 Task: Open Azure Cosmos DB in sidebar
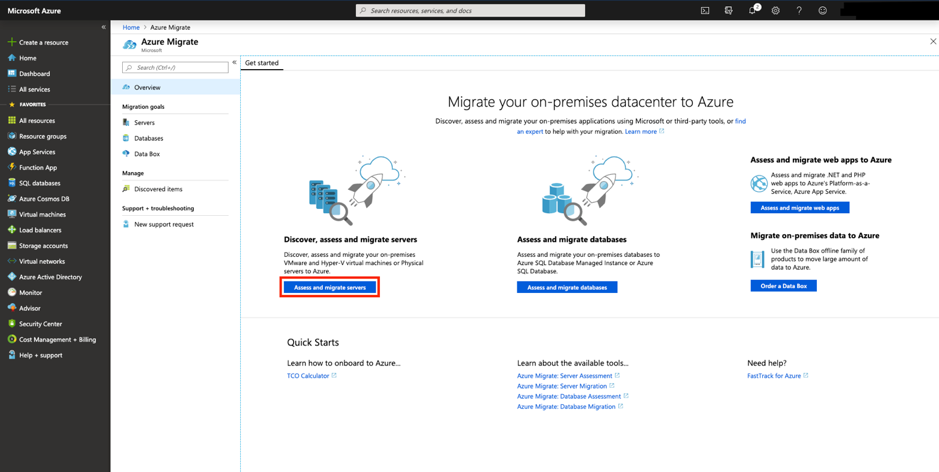coord(43,199)
